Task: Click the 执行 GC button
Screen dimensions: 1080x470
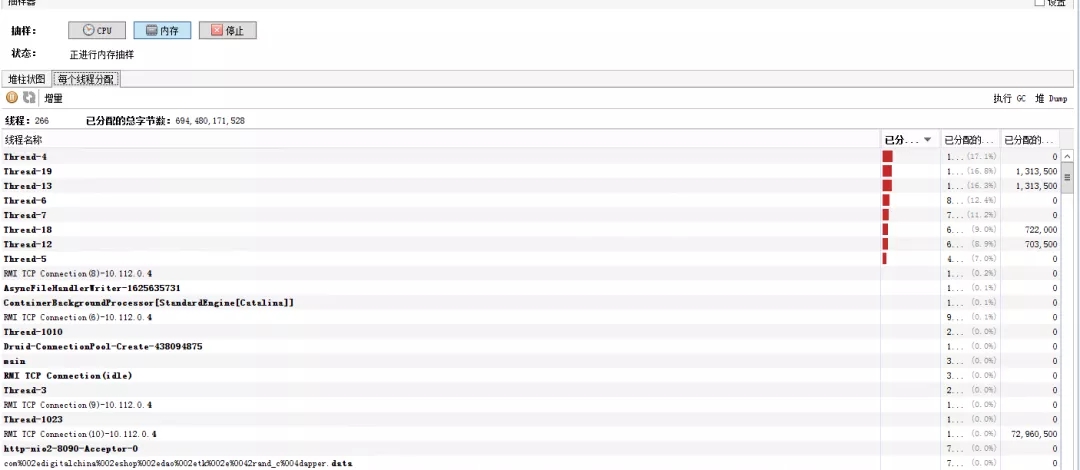Action: click(1009, 99)
